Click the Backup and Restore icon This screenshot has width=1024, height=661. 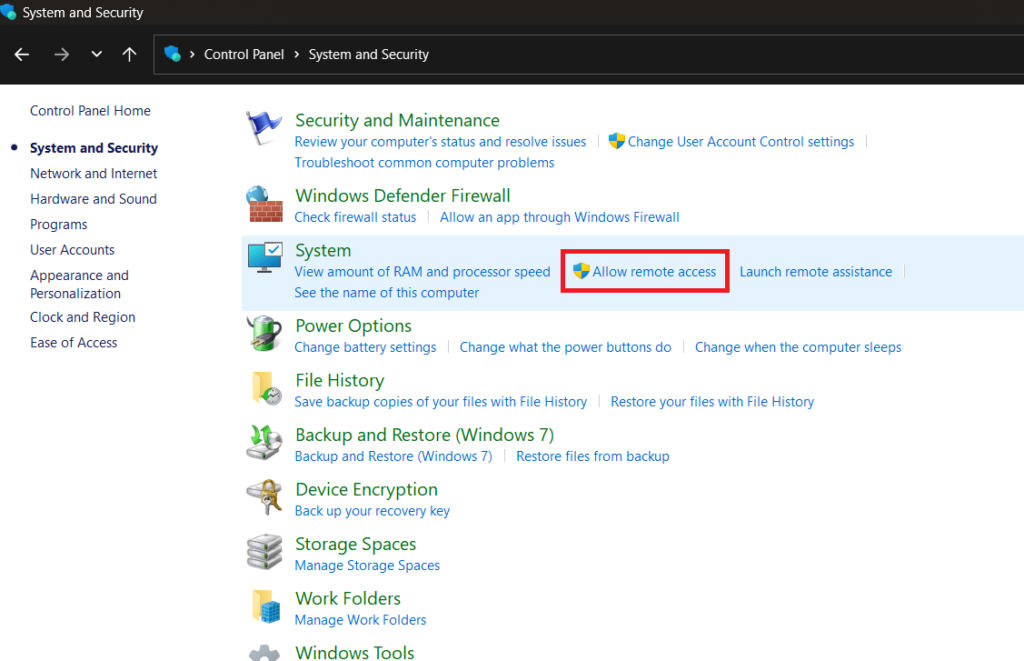264,443
